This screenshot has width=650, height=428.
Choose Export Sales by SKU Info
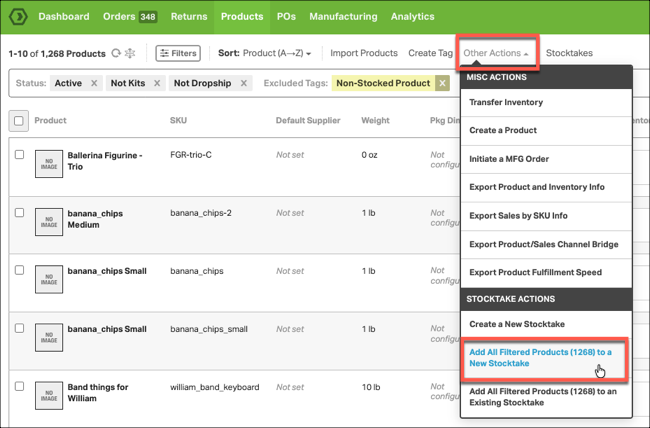click(x=546, y=216)
